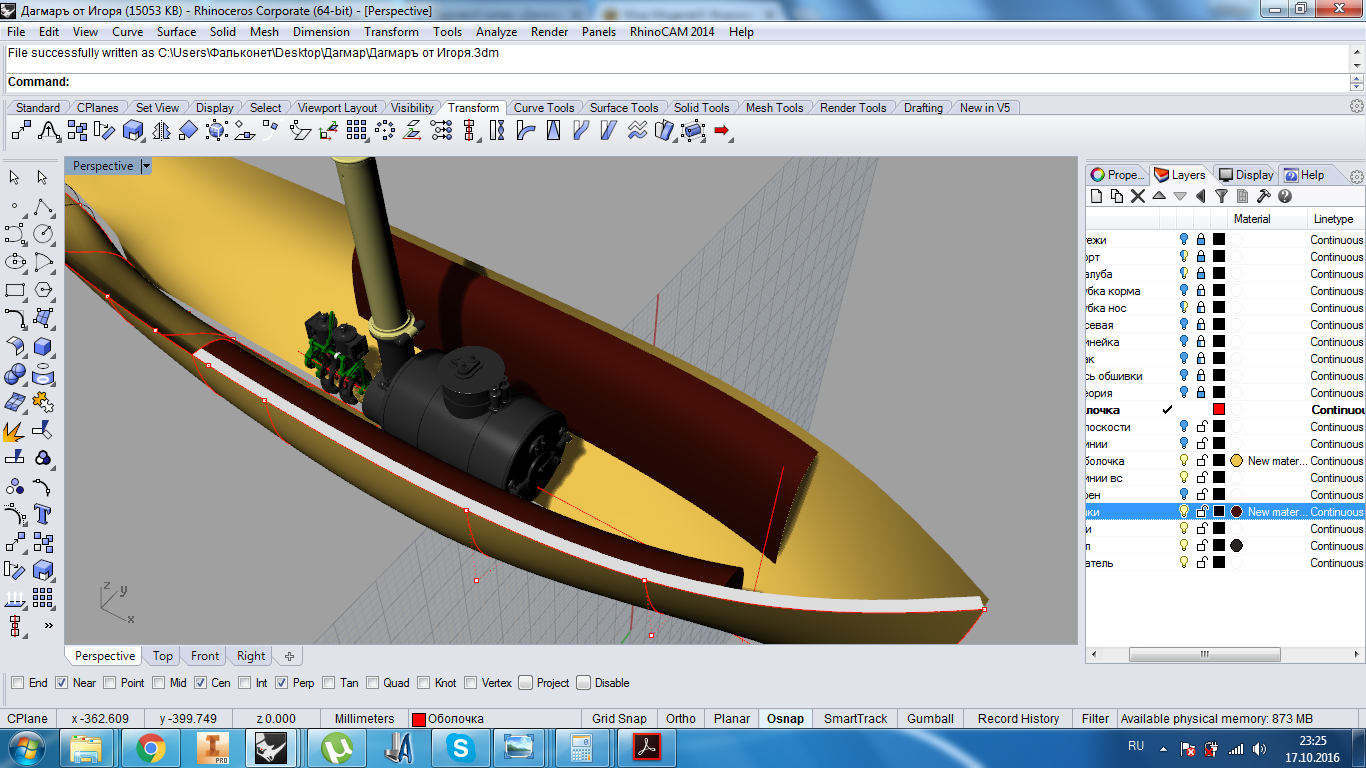The height and width of the screenshot is (768, 1366).
Task: Click the Layers panel horizontal scrollbar
Action: click(x=1205, y=655)
